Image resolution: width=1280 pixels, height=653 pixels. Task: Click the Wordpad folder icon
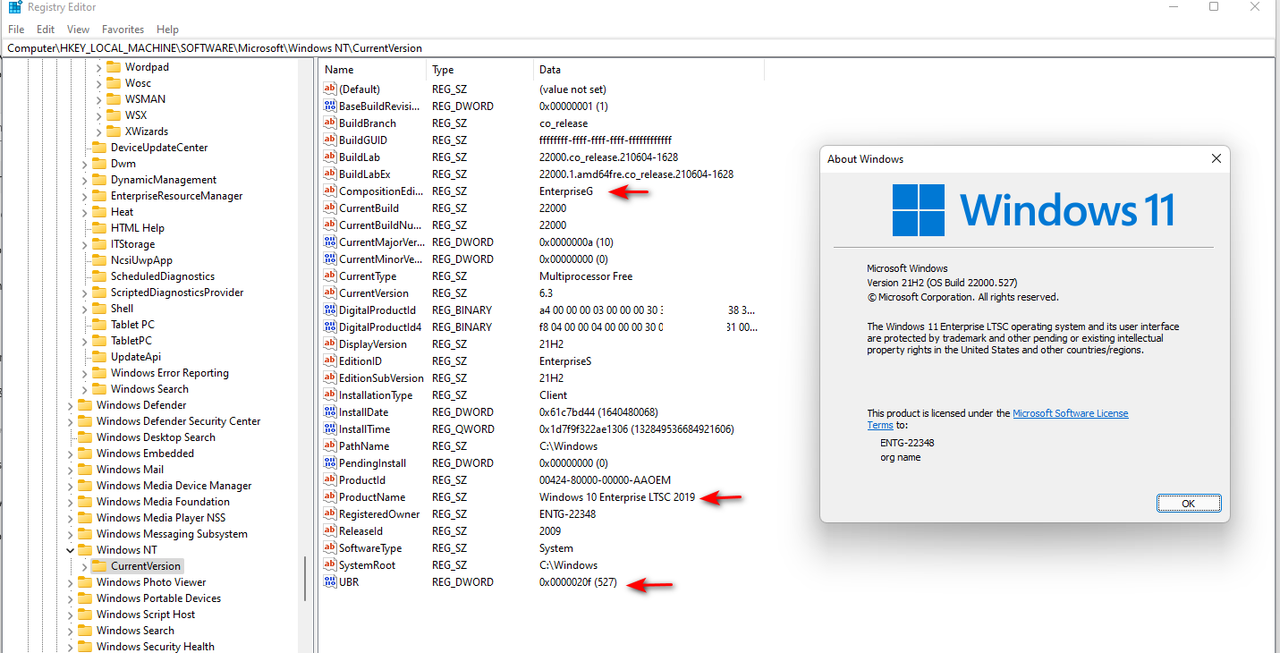pos(113,67)
